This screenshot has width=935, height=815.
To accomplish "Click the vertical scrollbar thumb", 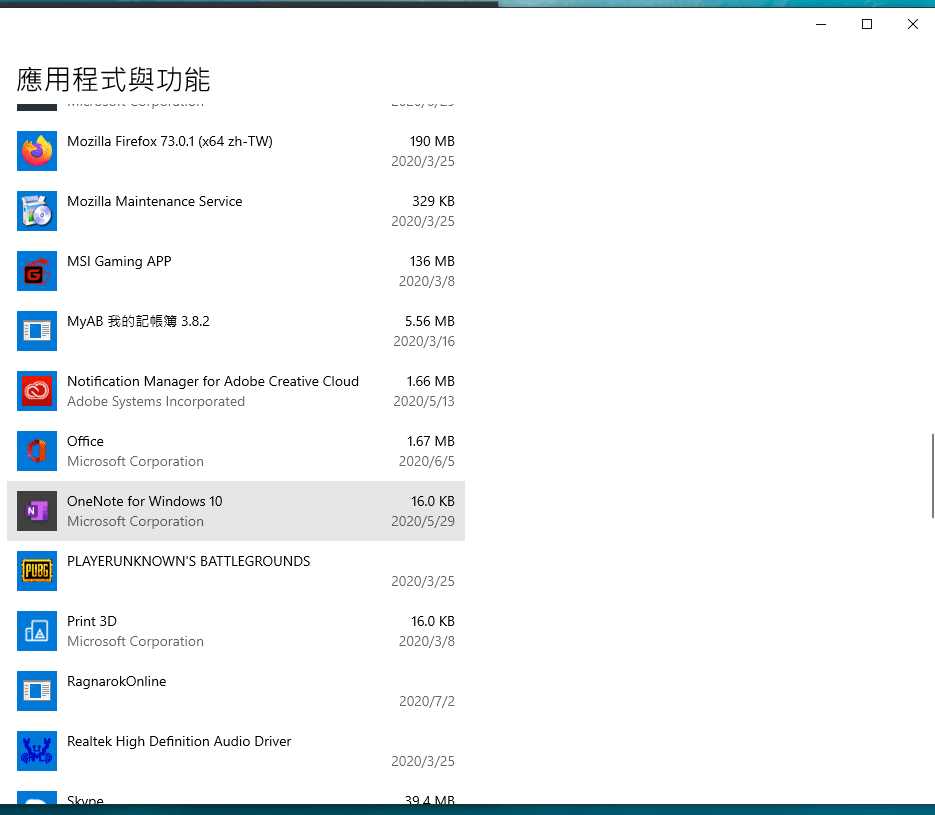I will tap(932, 476).
